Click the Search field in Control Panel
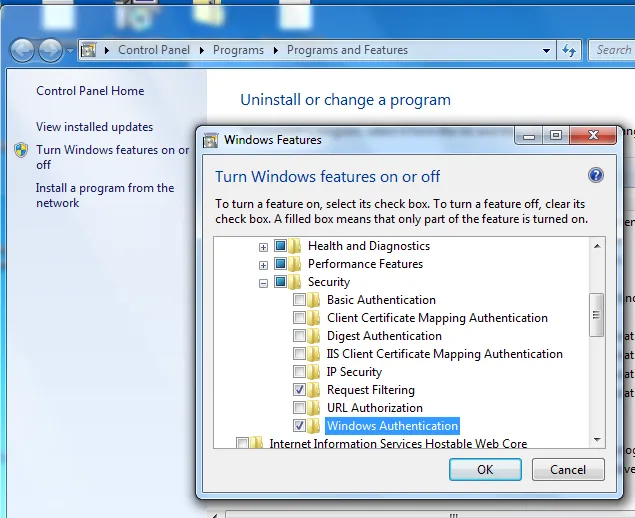 point(612,50)
